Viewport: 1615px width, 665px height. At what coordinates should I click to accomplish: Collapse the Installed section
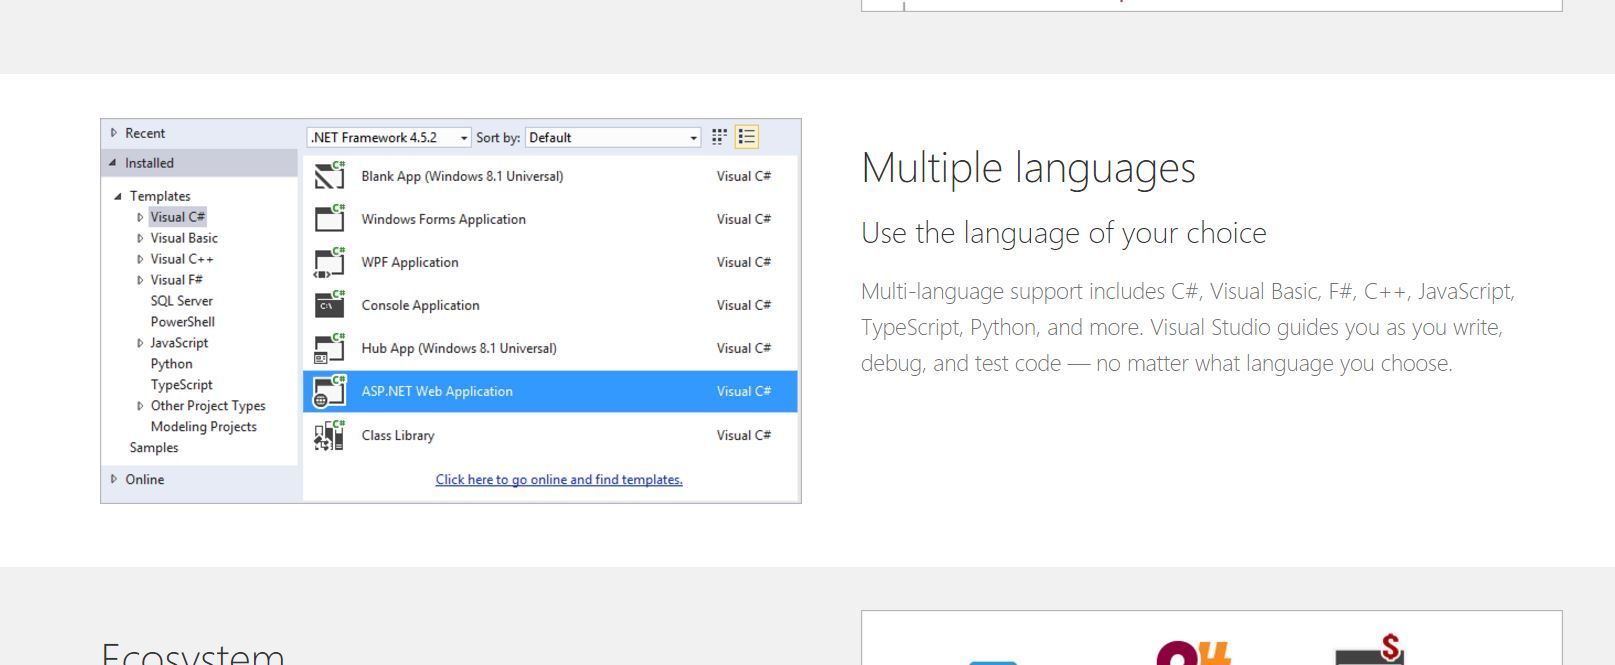coord(113,163)
